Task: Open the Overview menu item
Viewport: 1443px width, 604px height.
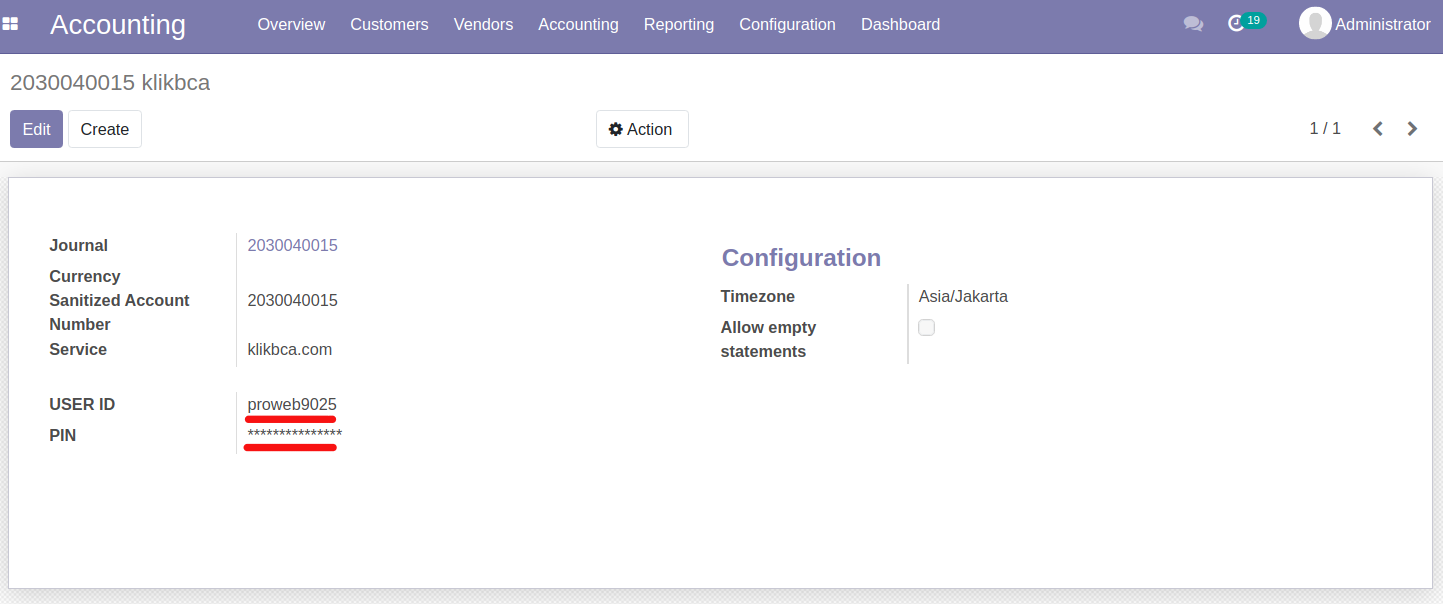Action: (291, 24)
